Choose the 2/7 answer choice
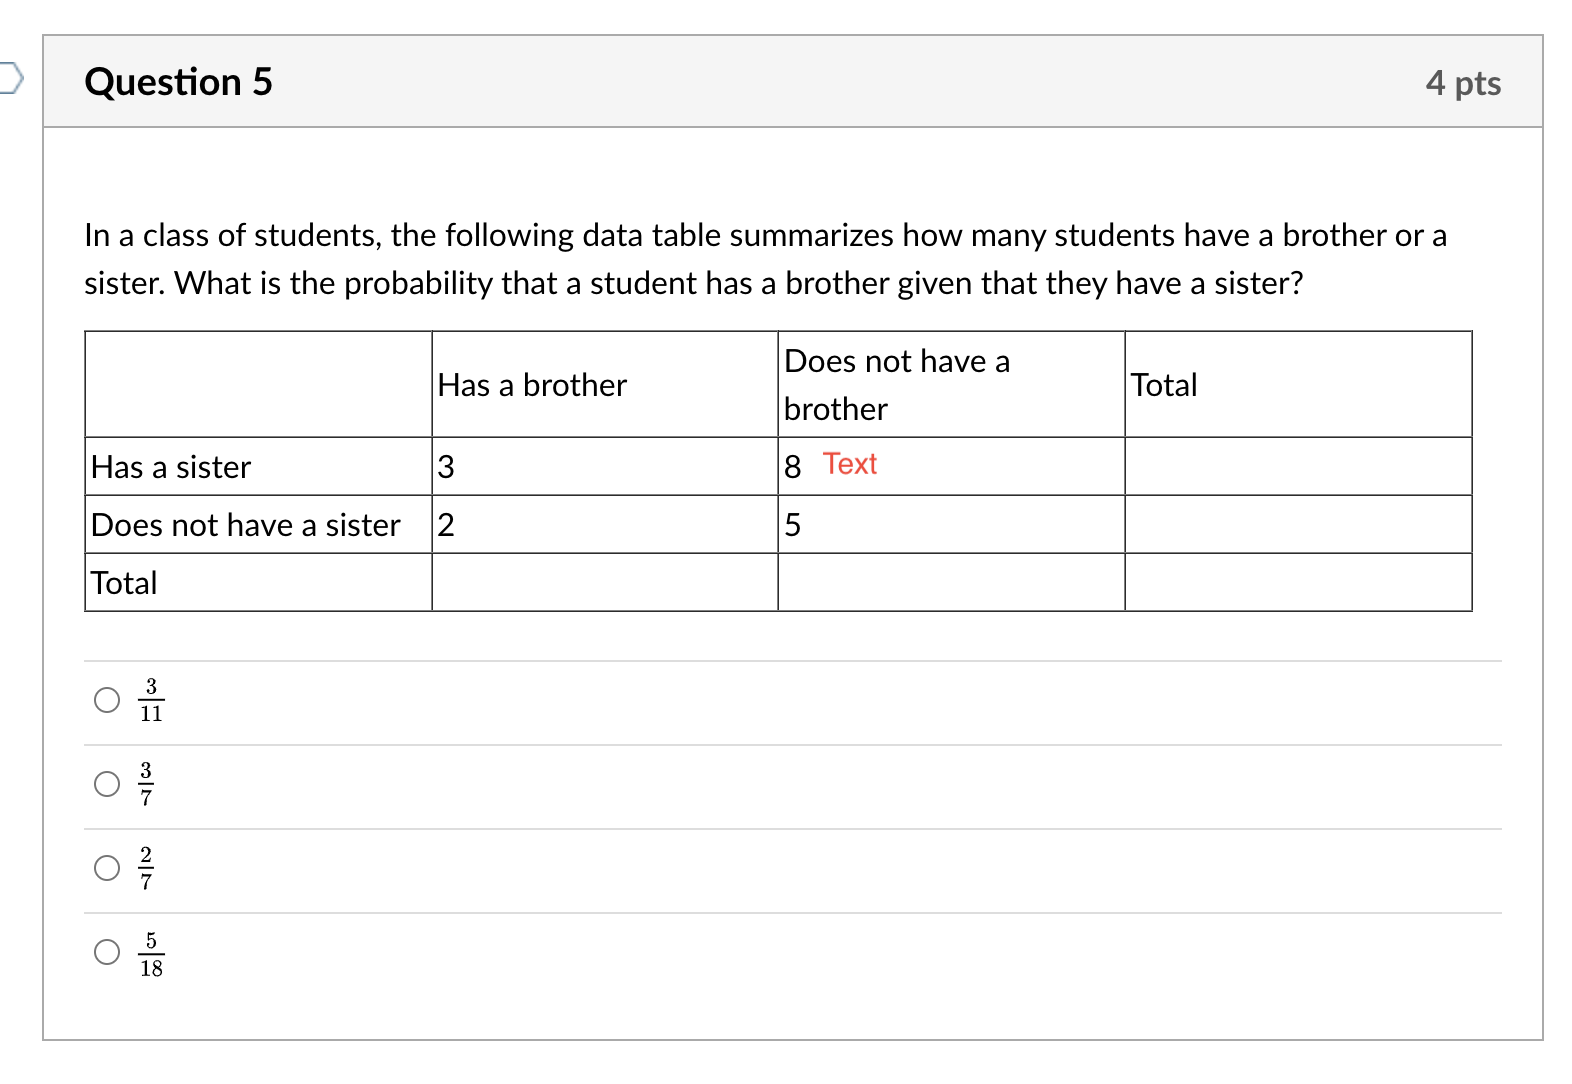 [105, 869]
